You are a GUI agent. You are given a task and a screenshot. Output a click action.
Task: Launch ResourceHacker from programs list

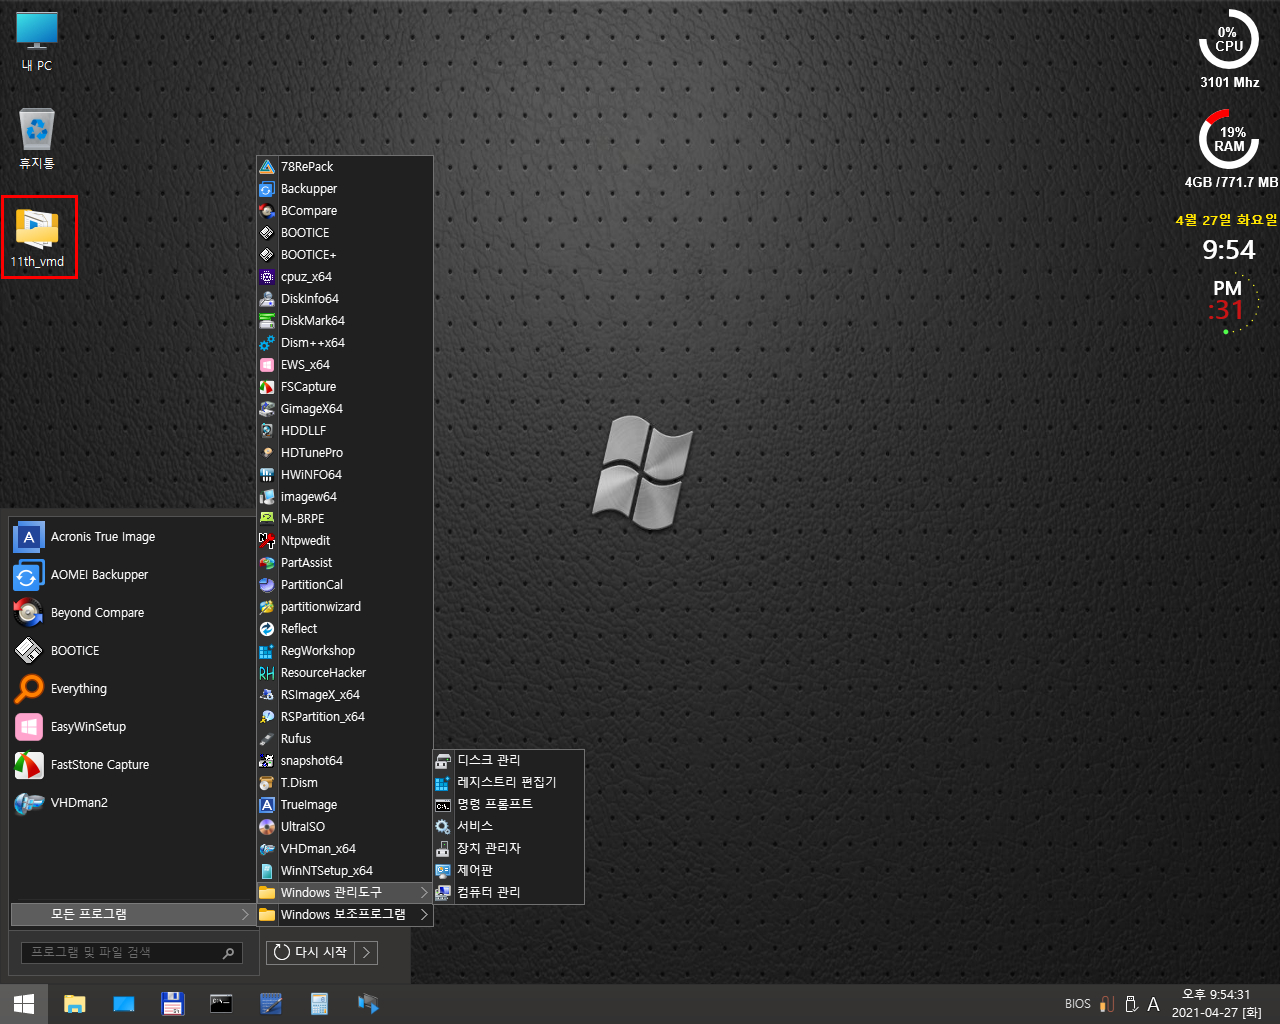tap(345, 673)
